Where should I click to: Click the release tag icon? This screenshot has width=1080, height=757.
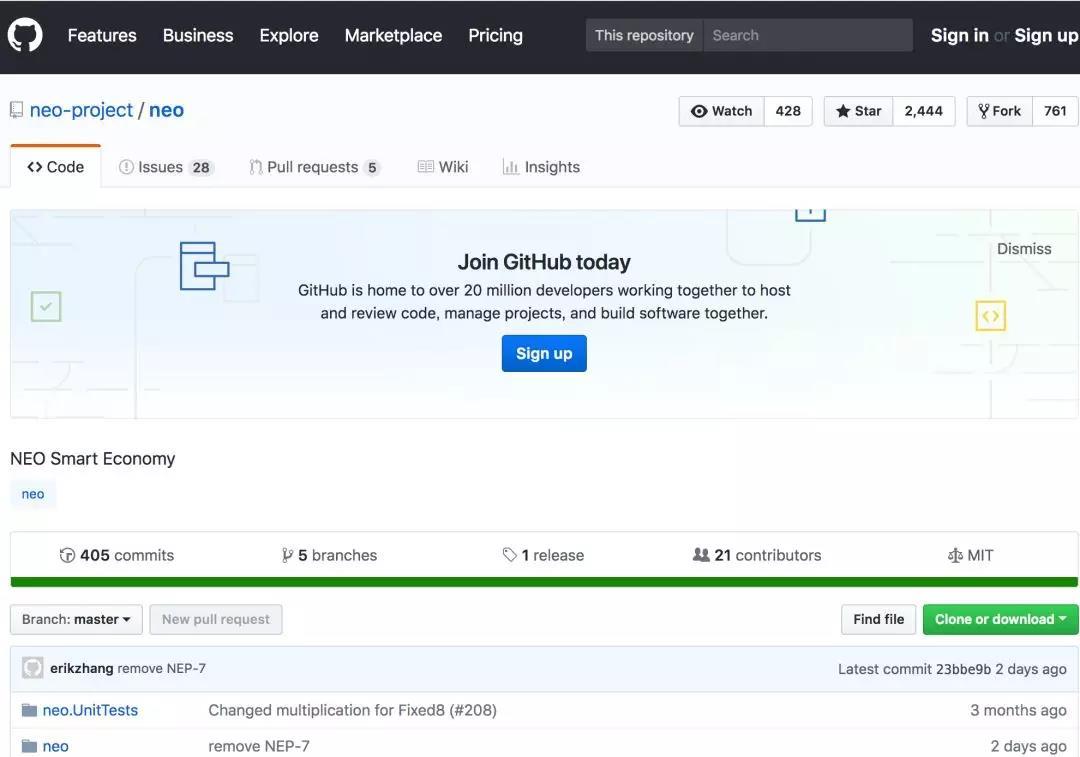tap(510, 555)
